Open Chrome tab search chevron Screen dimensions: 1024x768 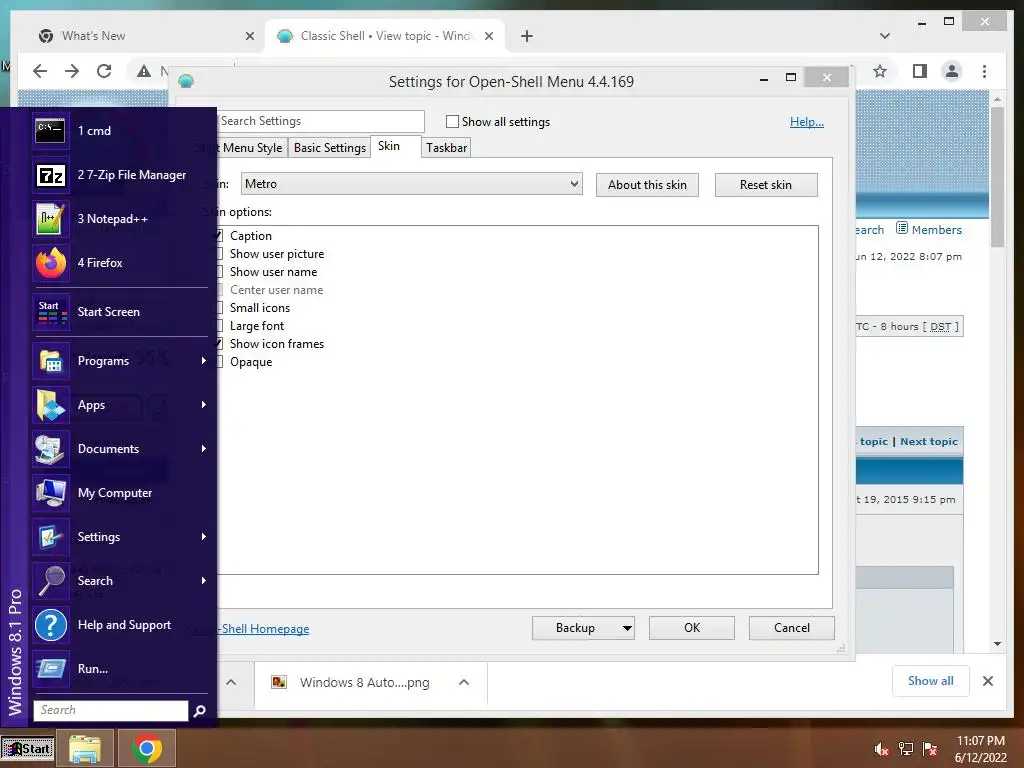tap(885, 36)
